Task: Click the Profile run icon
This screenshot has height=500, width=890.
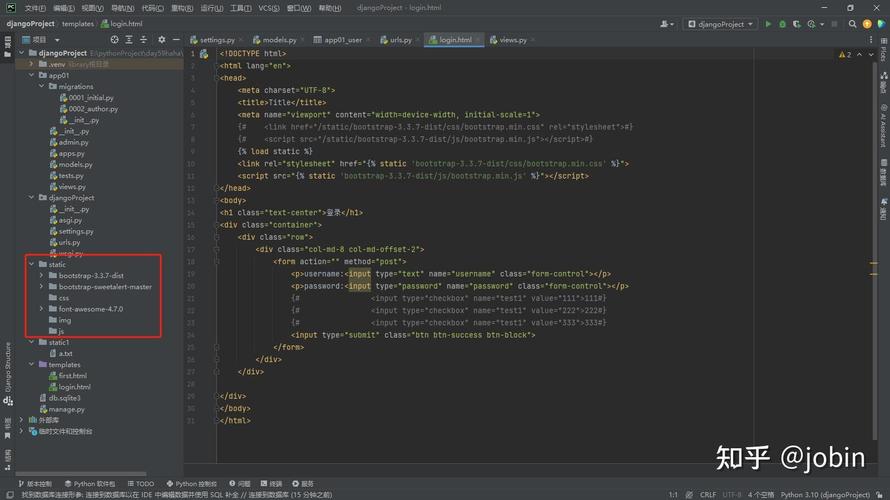Action: 812,24
